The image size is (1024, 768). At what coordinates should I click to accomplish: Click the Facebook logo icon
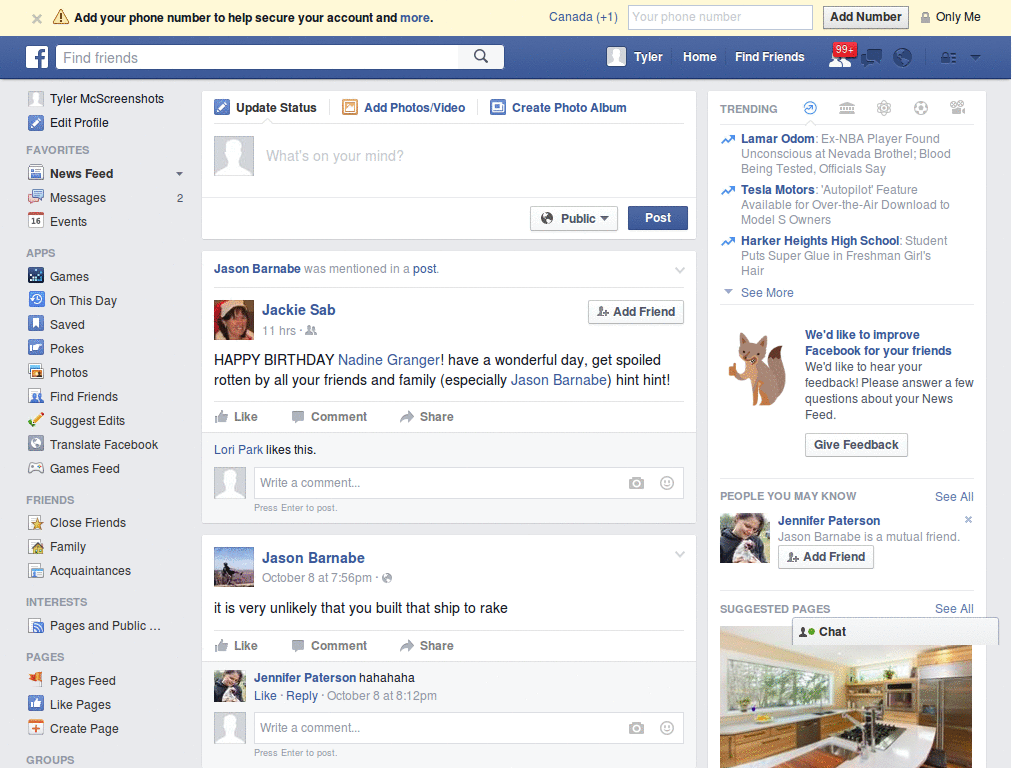37,57
